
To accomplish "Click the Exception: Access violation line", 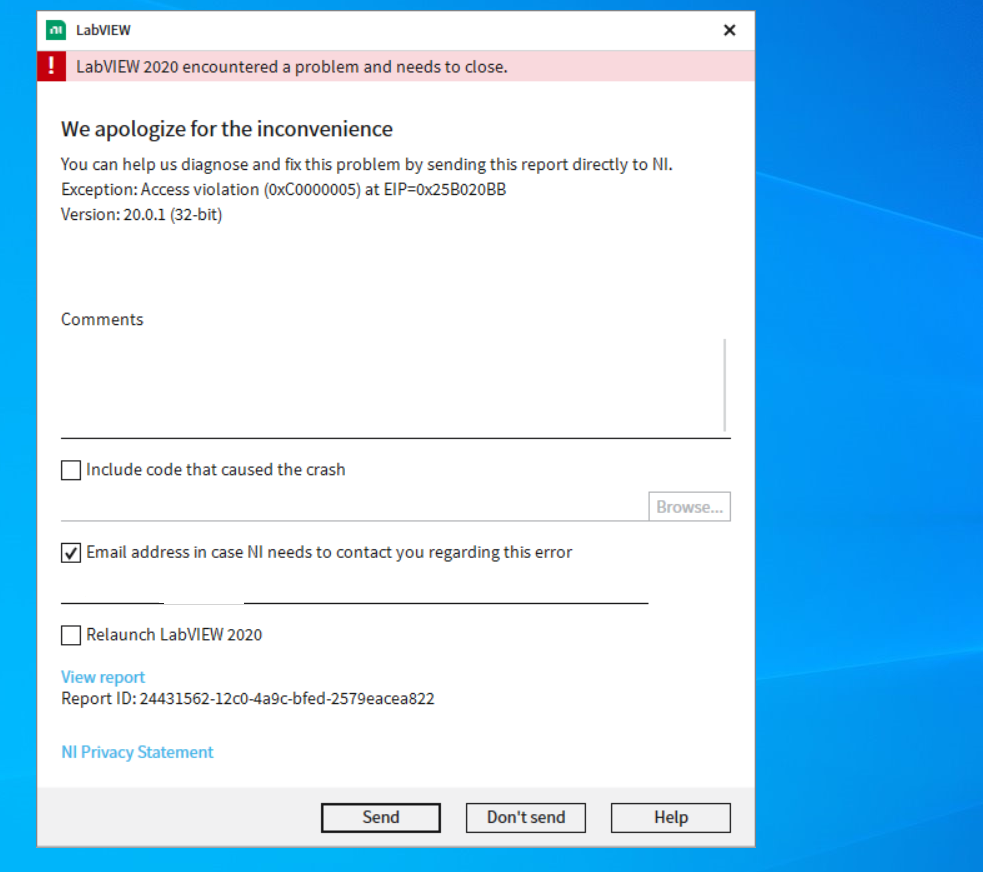I will pos(283,189).
